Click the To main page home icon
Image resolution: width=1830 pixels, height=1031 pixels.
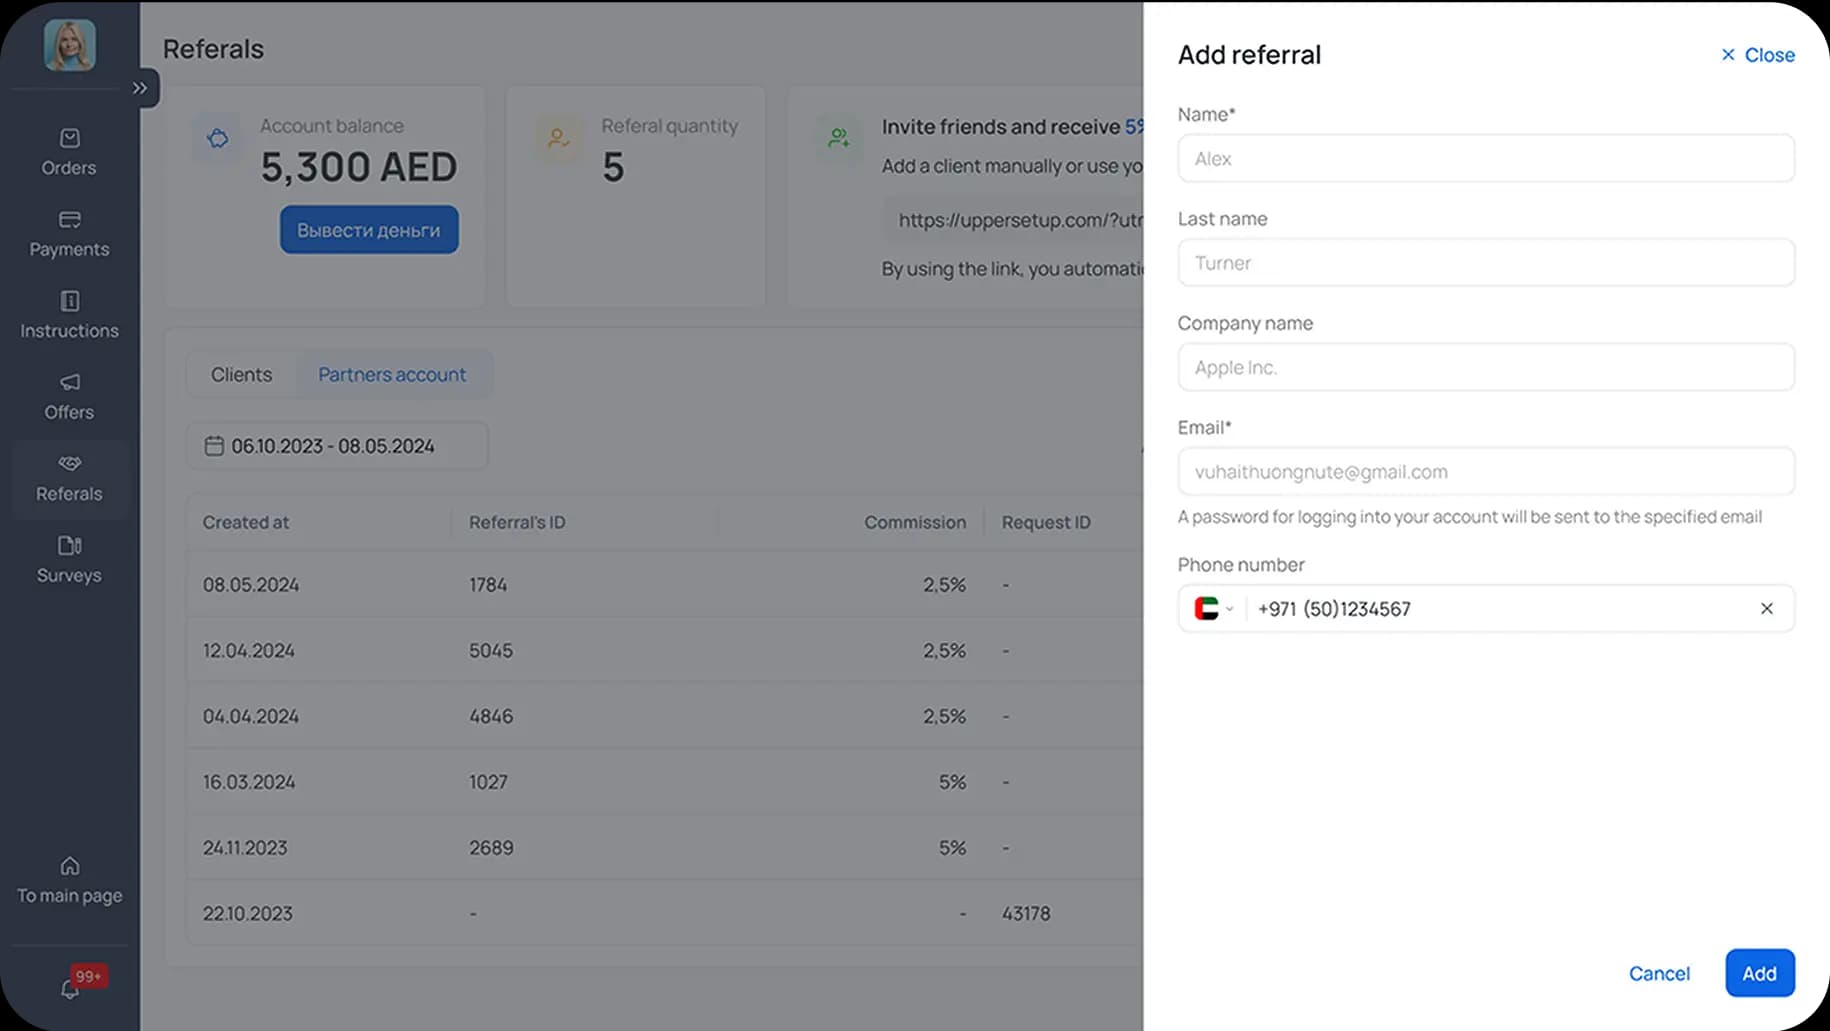coord(69,866)
